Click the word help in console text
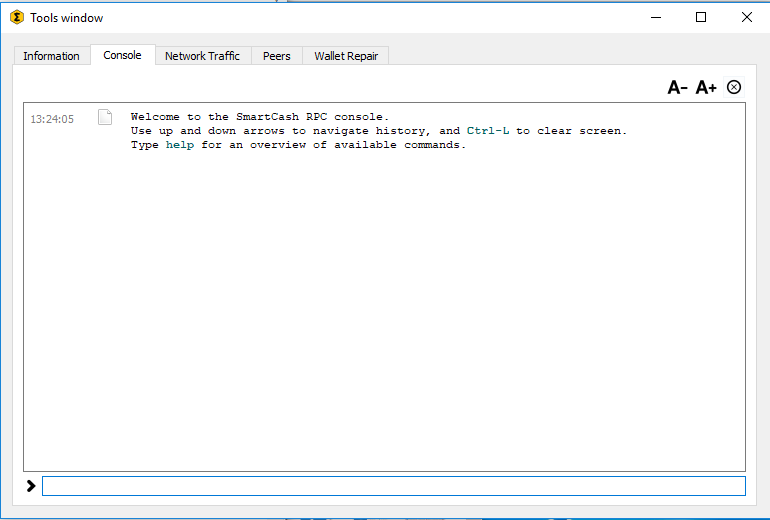The height and width of the screenshot is (520, 770). (x=180, y=145)
